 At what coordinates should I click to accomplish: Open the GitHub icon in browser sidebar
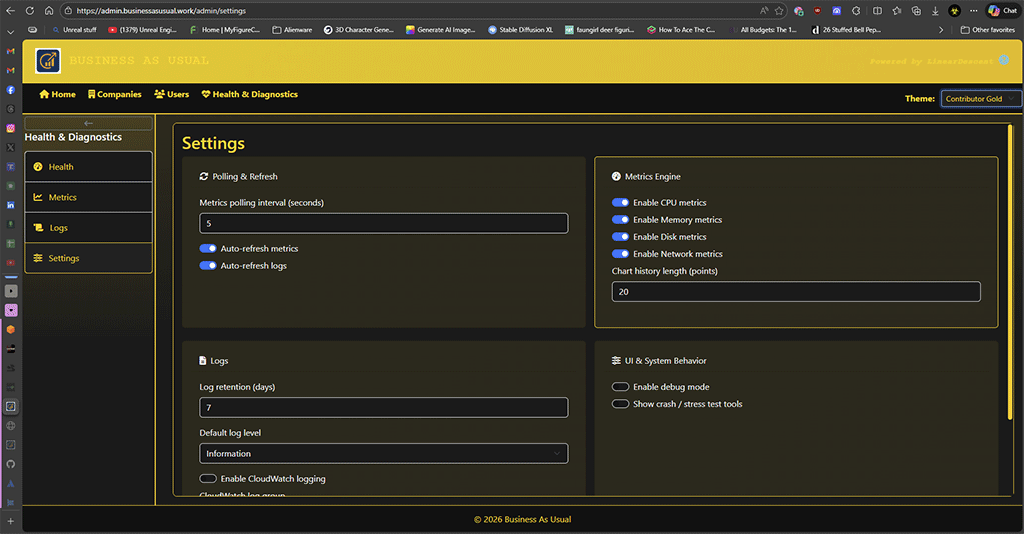point(11,464)
